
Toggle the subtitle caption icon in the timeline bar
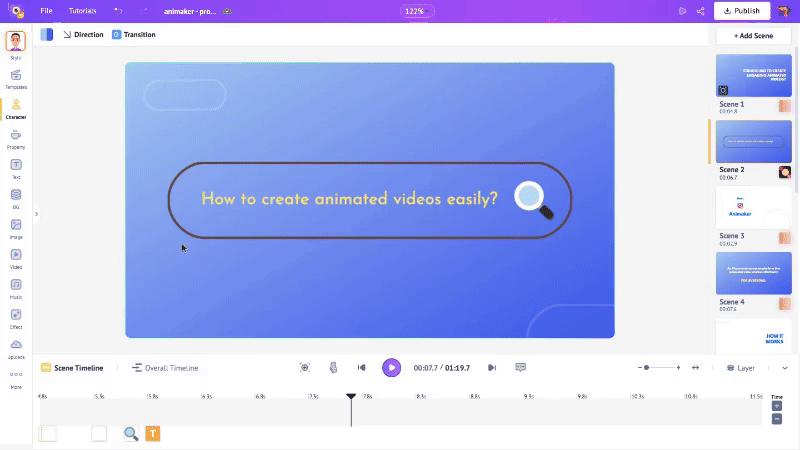[520, 368]
